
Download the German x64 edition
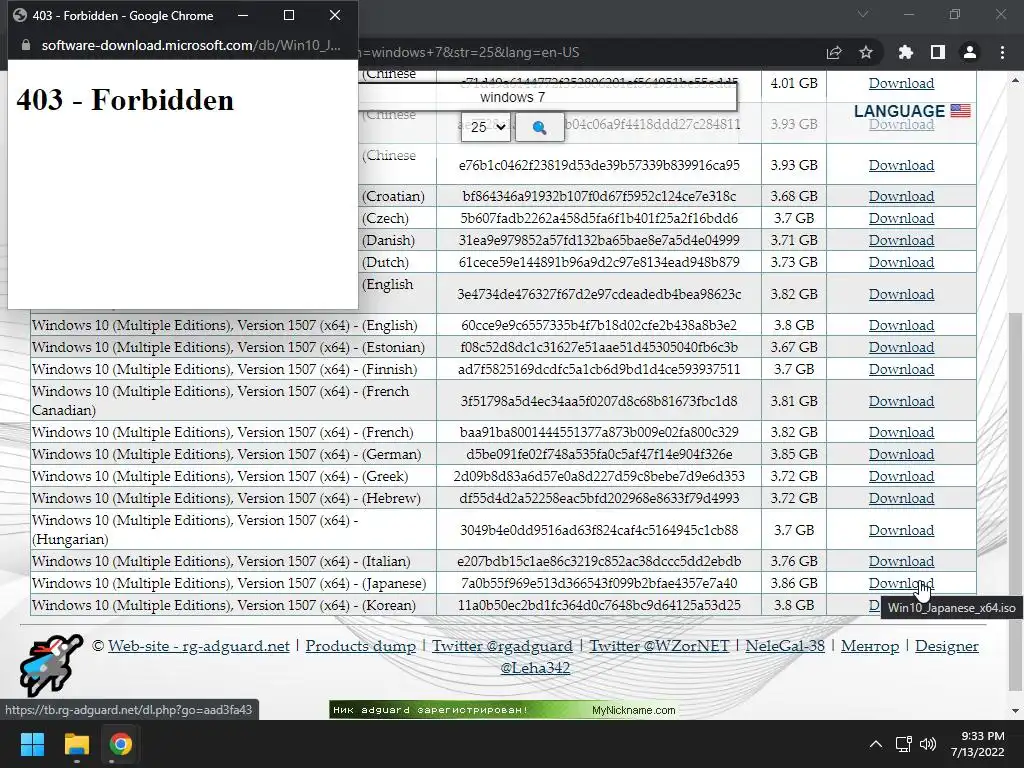point(901,454)
